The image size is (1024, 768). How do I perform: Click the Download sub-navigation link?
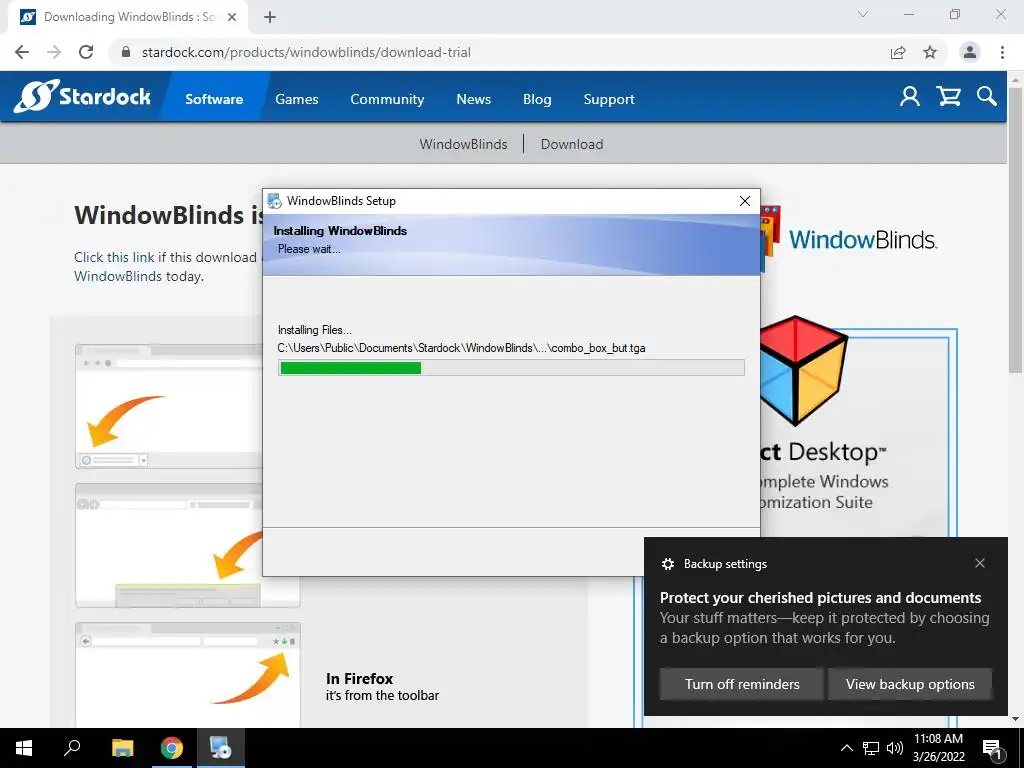point(571,144)
